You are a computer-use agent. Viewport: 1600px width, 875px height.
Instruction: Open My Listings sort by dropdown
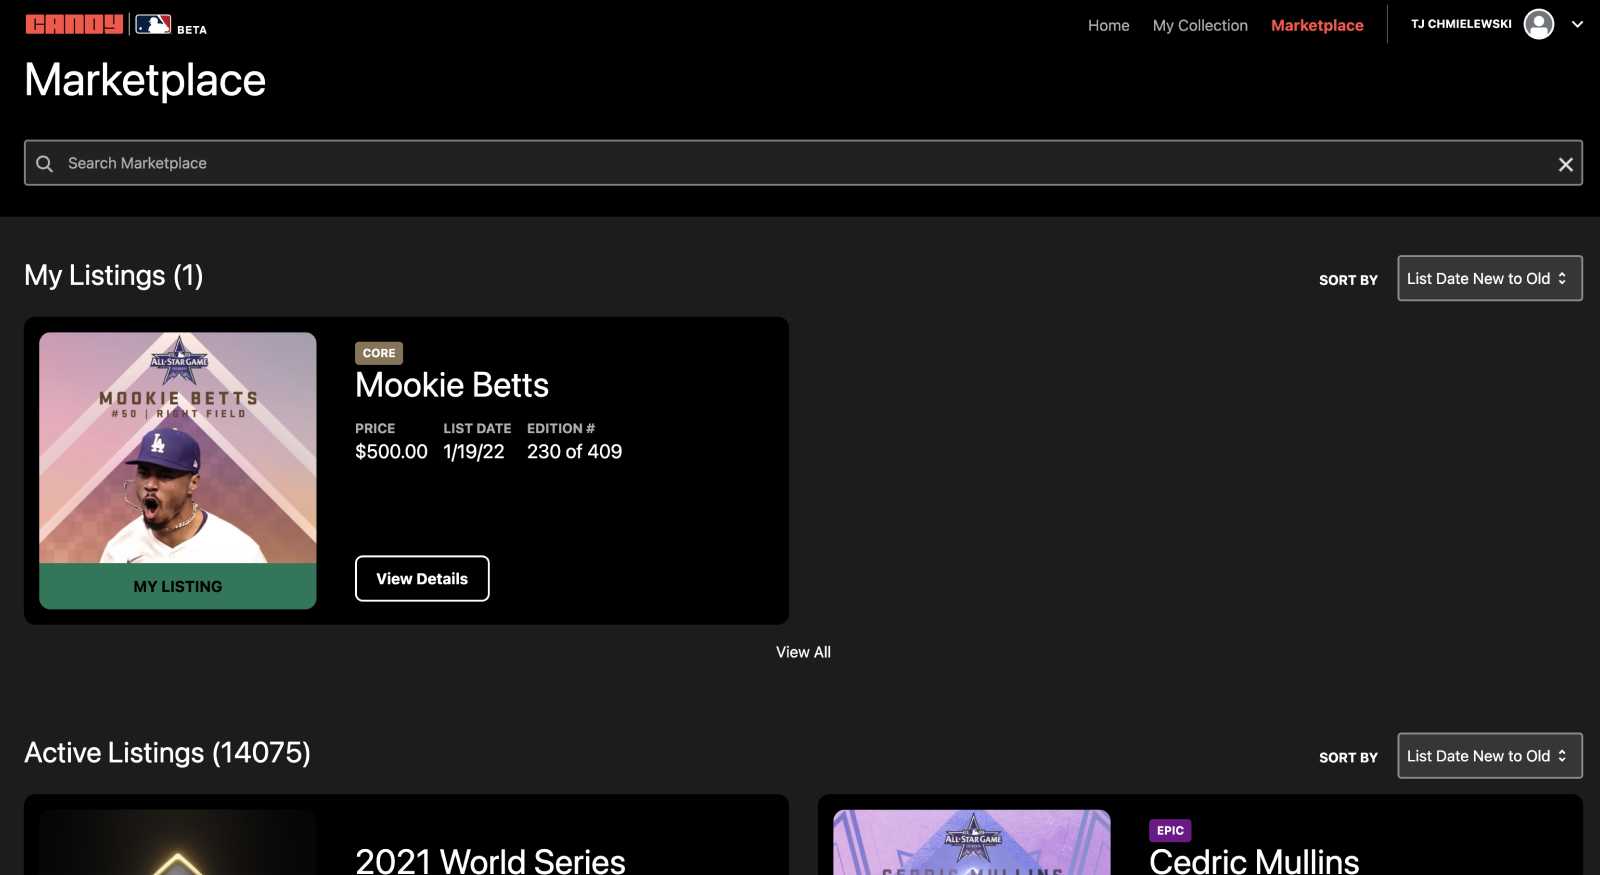(1489, 279)
